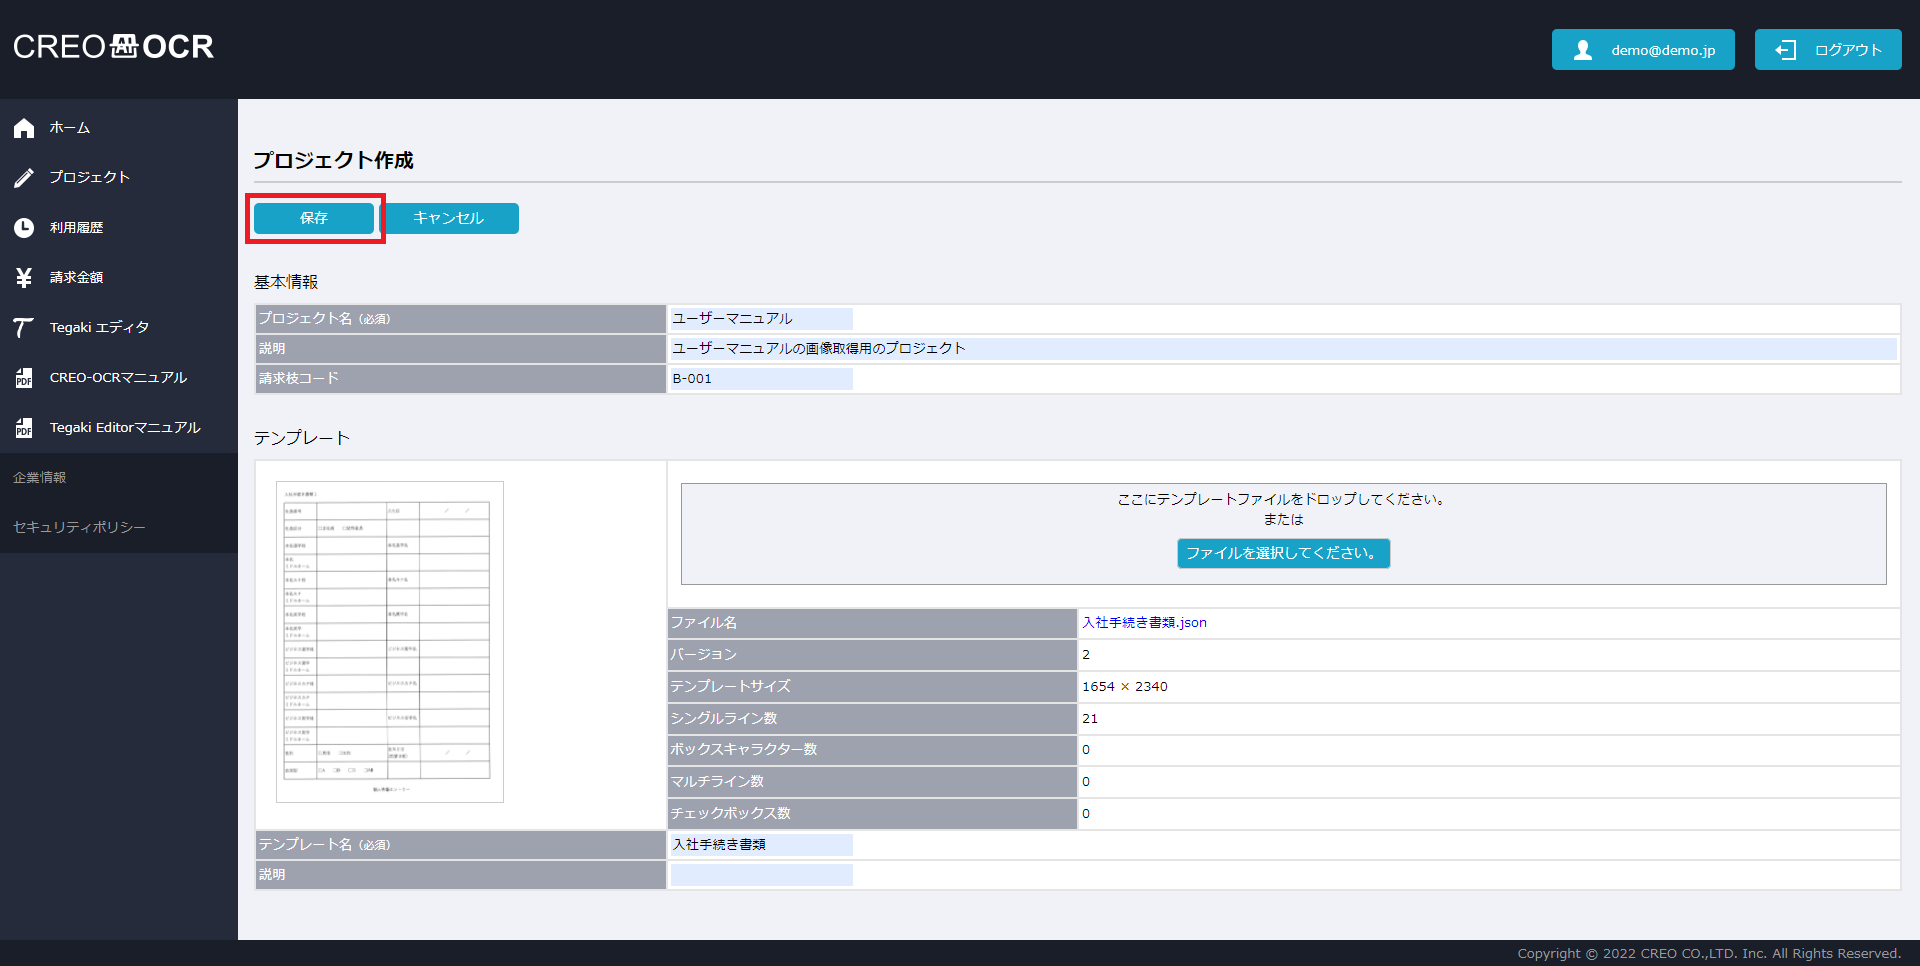Click the yen billing amount icon
The image size is (1920, 966).
(24, 278)
